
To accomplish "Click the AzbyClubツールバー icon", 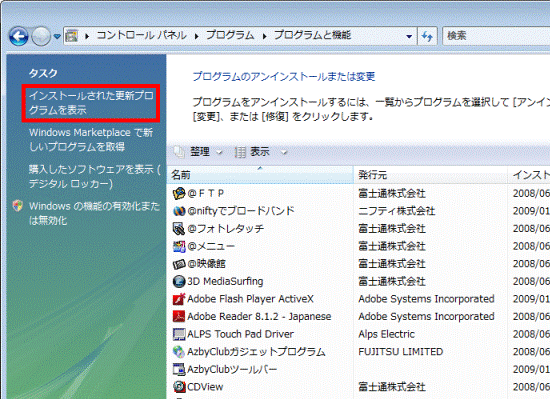I will 179,369.
